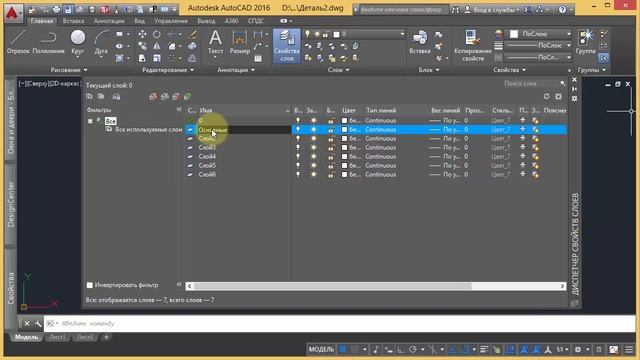Select Все используемые слои filter
This screenshot has height=360, width=640.
(x=148, y=129)
